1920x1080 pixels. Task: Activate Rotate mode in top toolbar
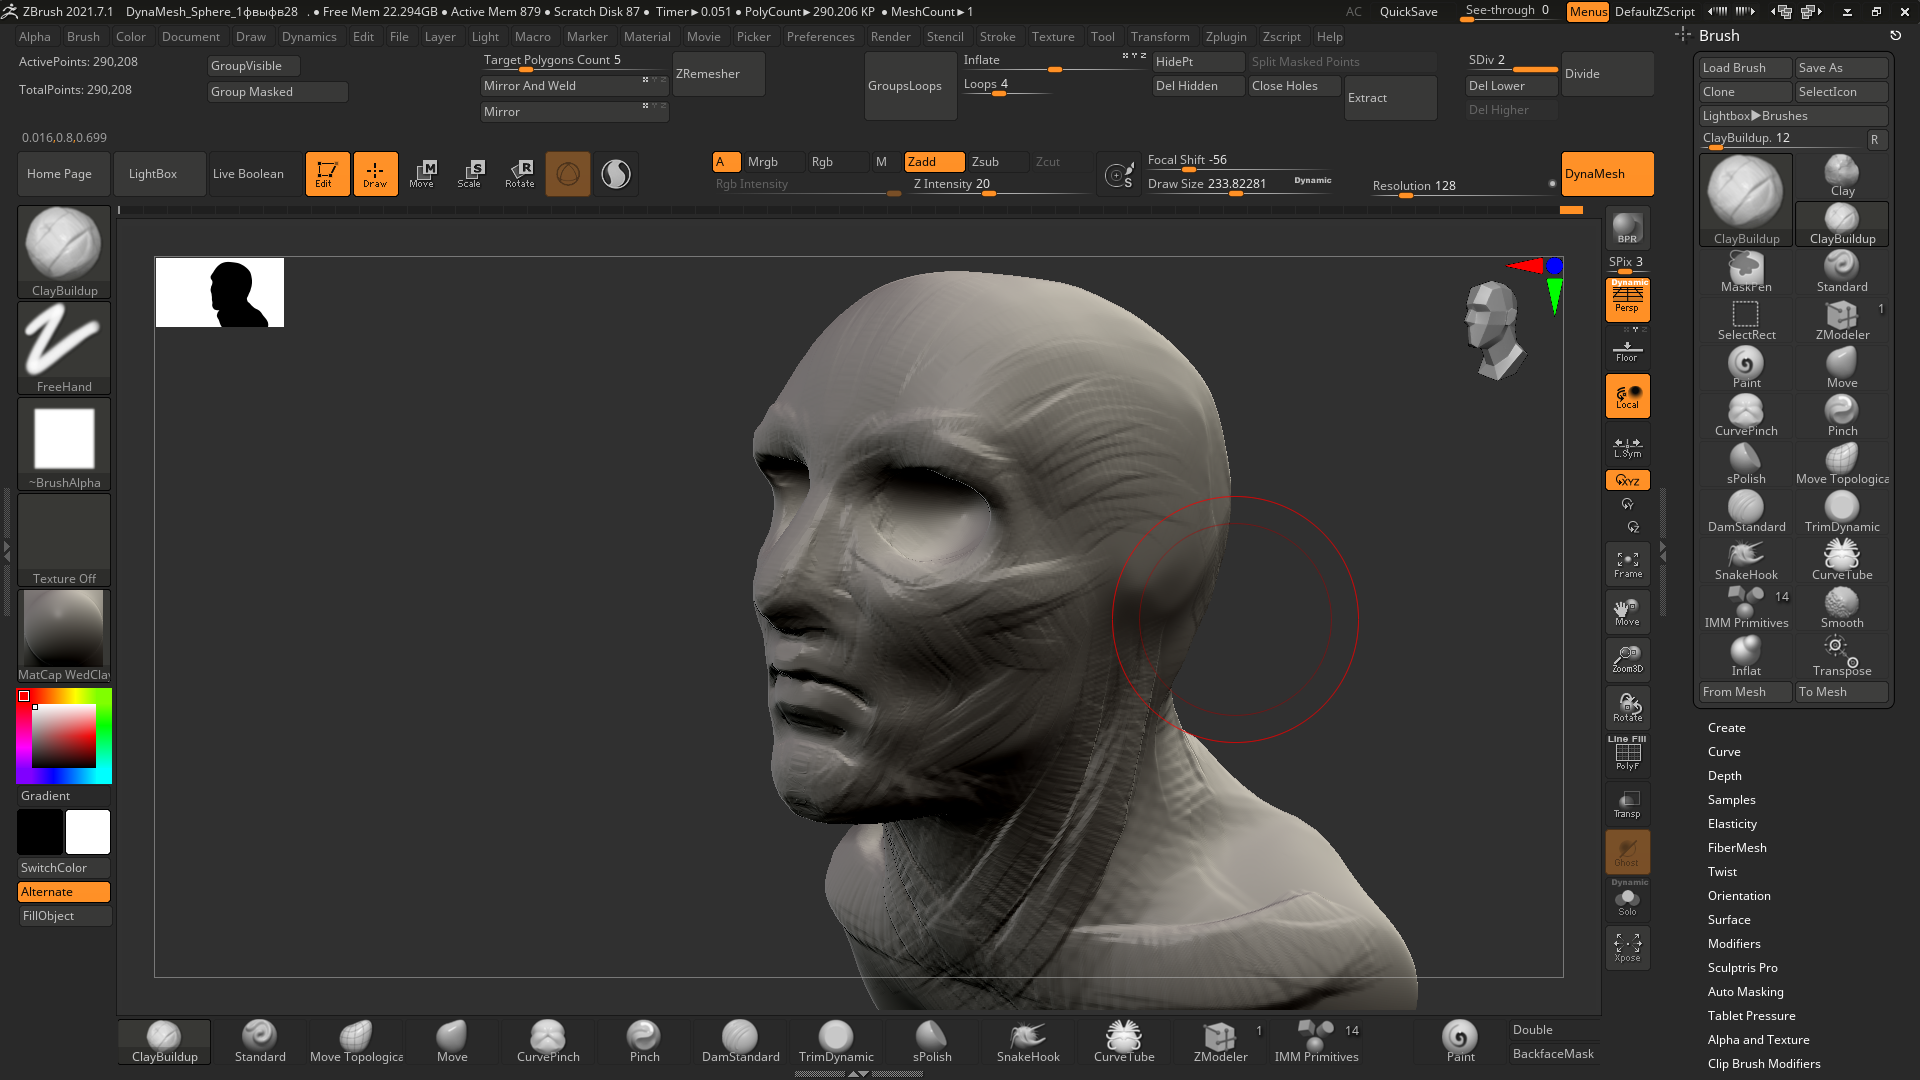pos(519,173)
